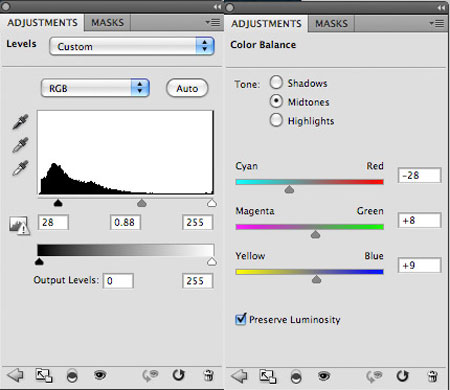Open the Levels panel flyout menu
Screen dimensions: 450x390
pyautogui.click(x=213, y=22)
